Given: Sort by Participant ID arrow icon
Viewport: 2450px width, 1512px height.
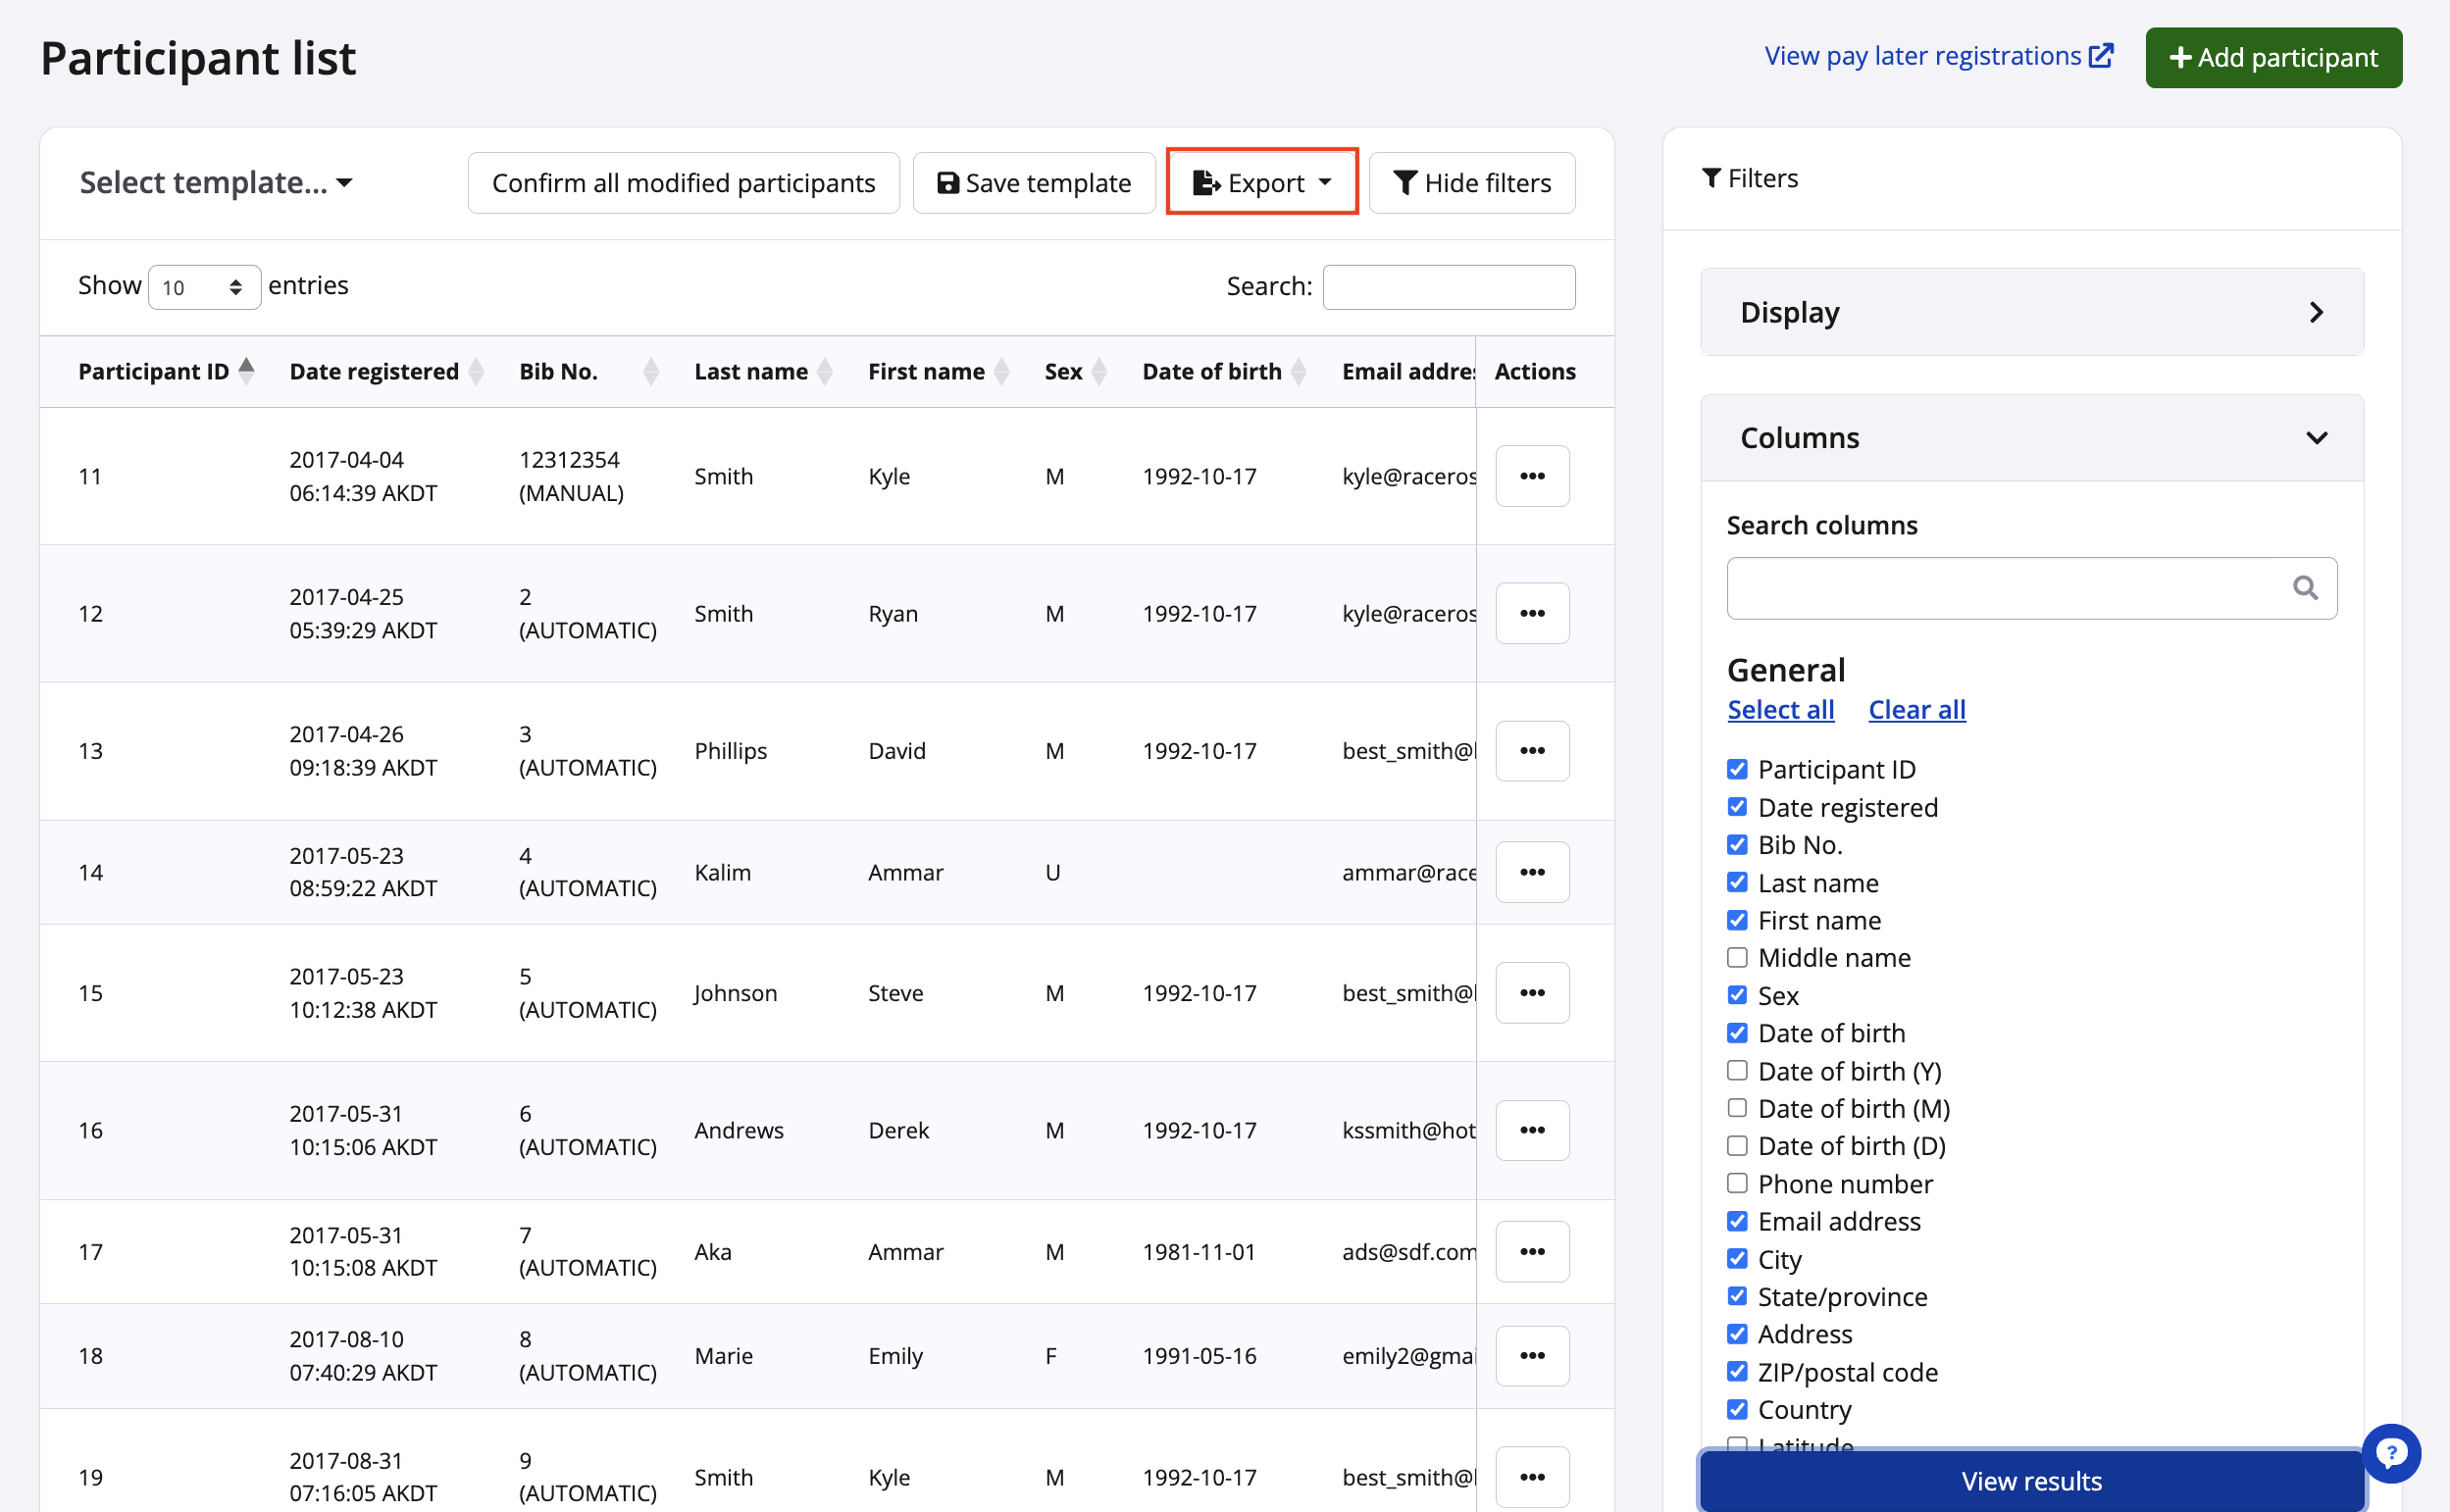Looking at the screenshot, I should coord(246,370).
